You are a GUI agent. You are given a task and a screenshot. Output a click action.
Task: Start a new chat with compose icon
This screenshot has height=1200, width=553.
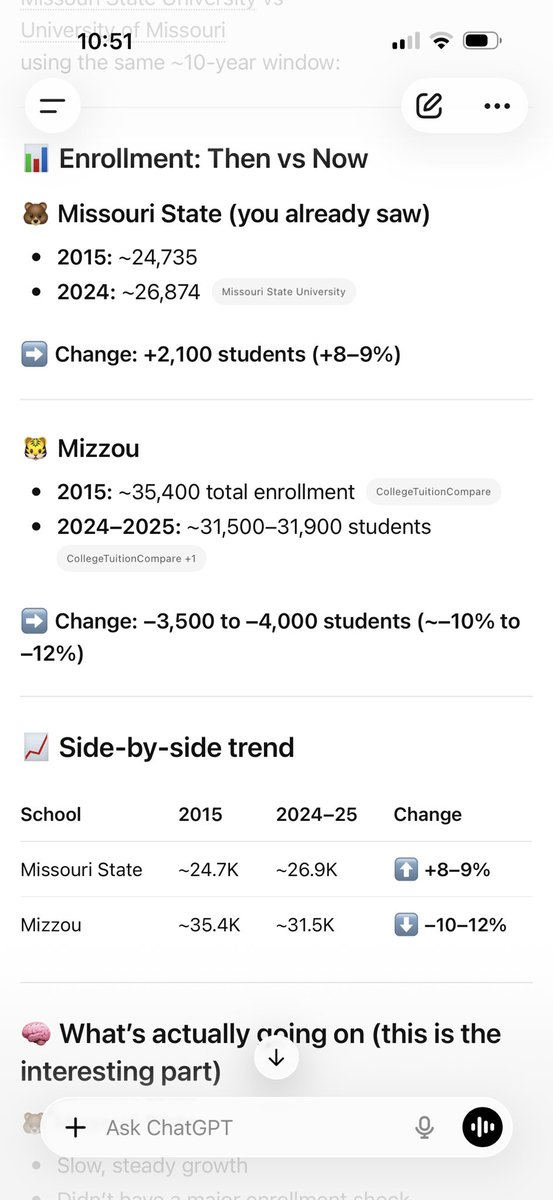(429, 105)
